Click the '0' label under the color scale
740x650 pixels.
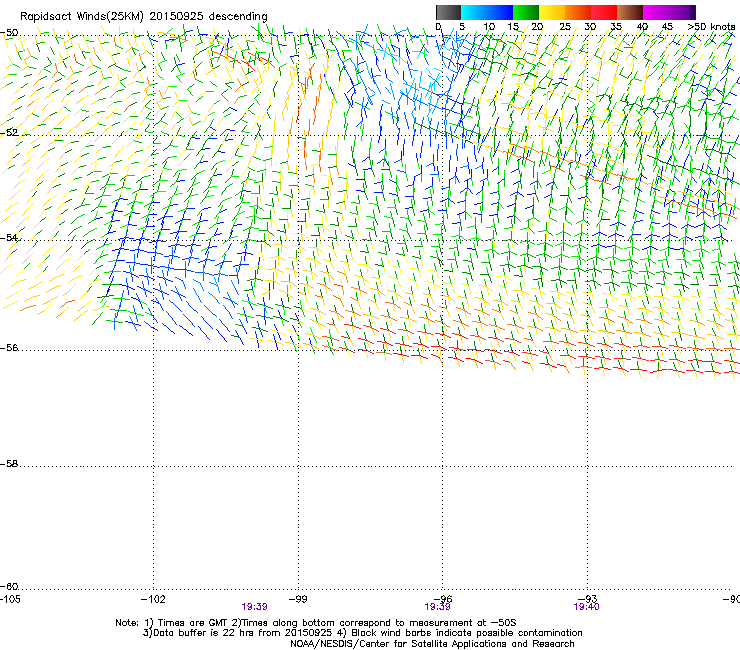438,26
